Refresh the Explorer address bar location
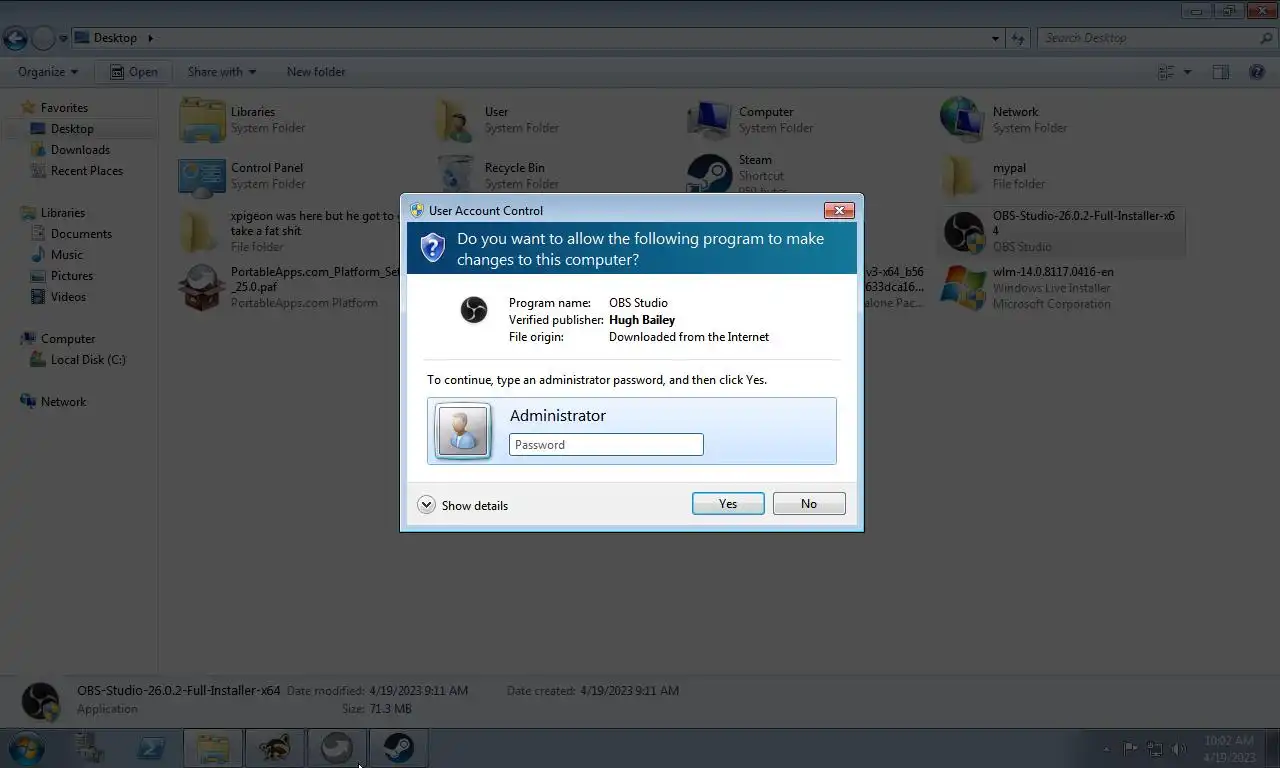 1018,38
